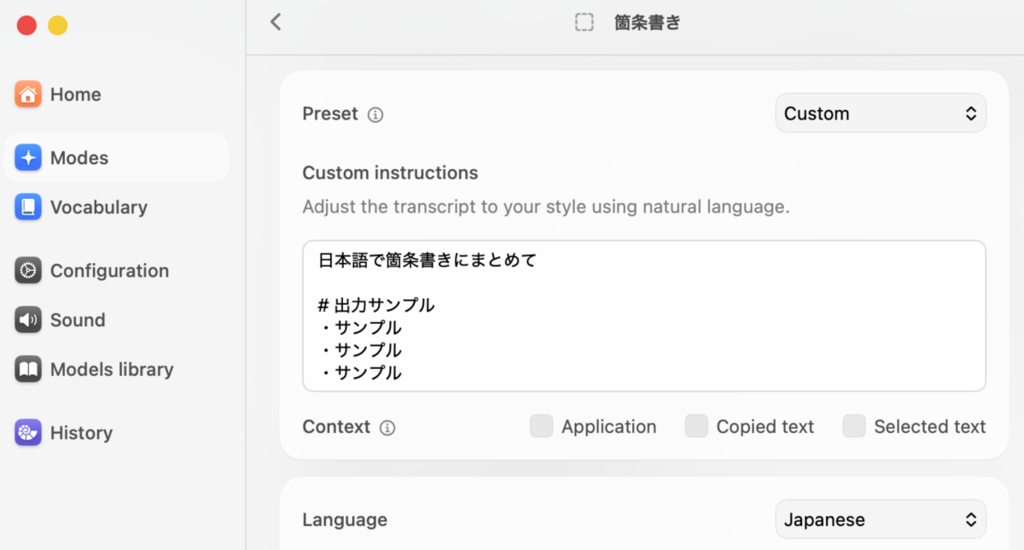Click the Modes sparkle icon
The width and height of the screenshot is (1024, 550).
(28, 157)
